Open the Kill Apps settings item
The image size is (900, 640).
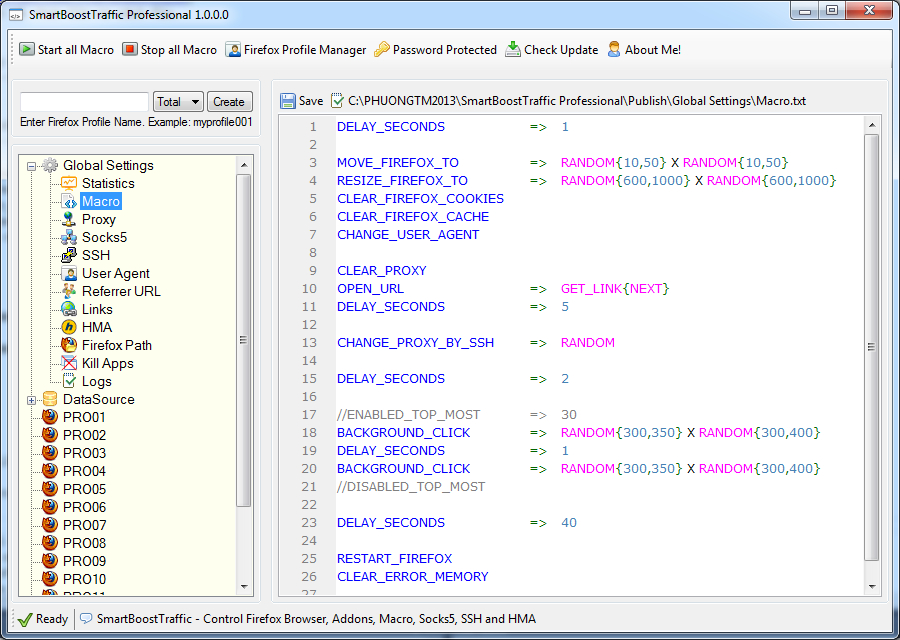click(107, 363)
